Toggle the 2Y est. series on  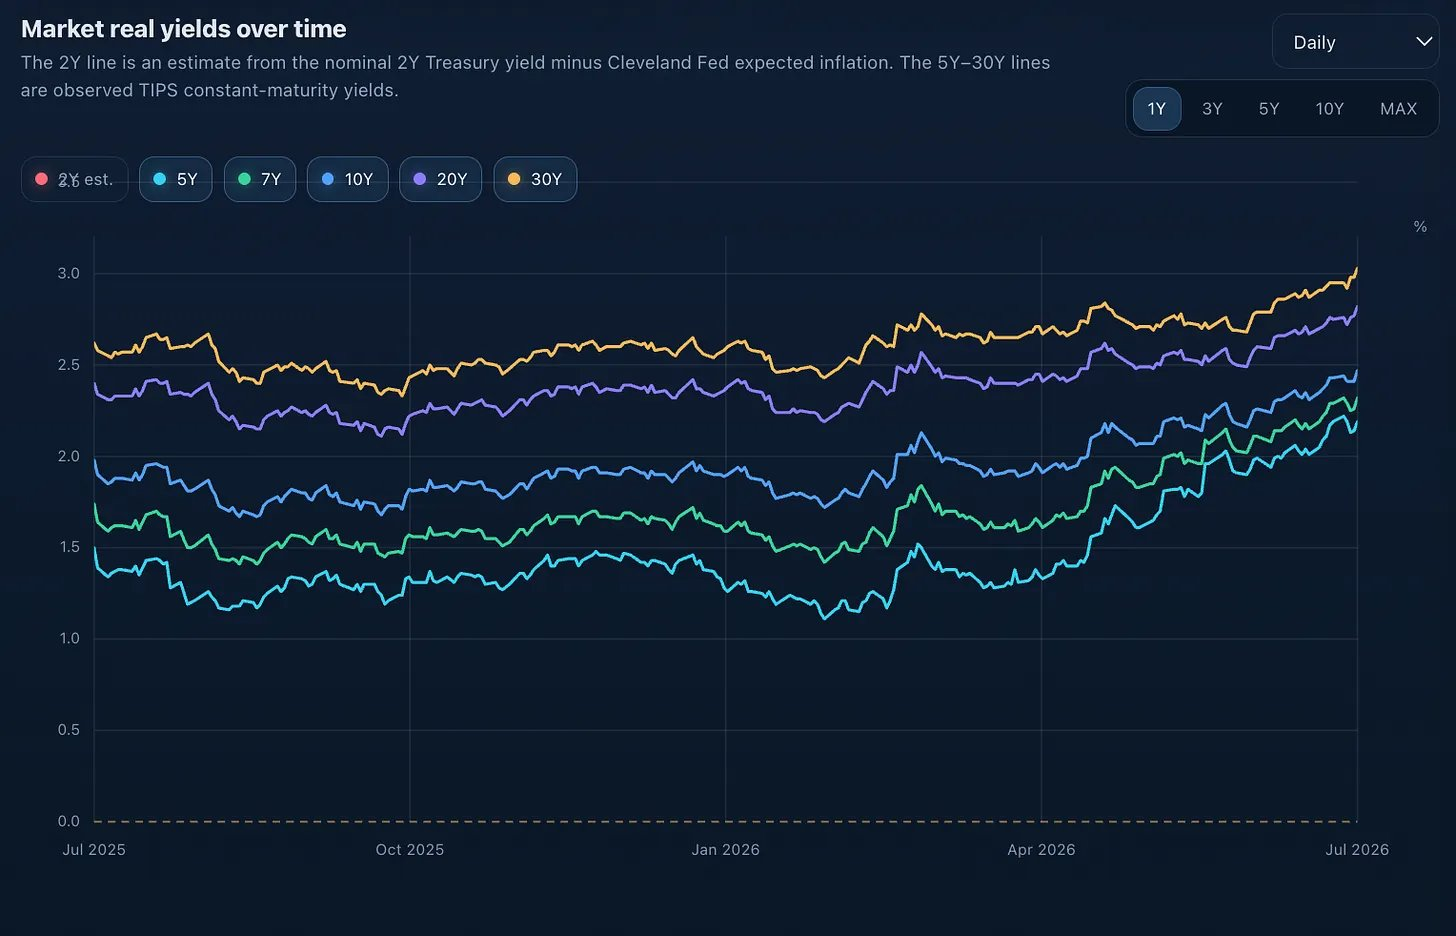[x=75, y=179]
